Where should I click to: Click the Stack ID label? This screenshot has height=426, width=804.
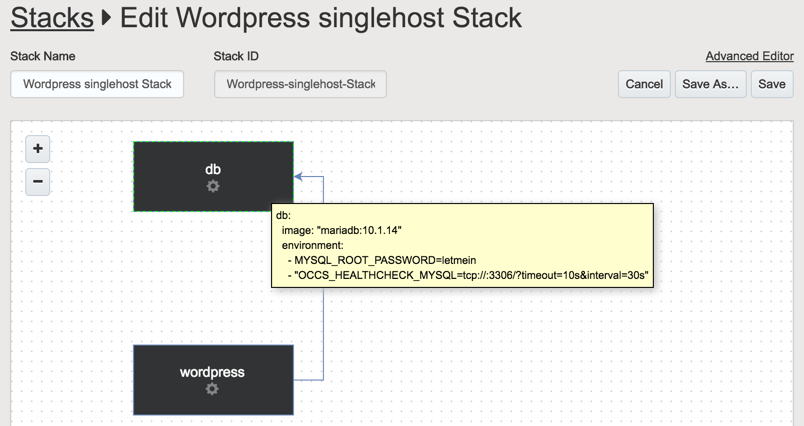click(x=236, y=56)
